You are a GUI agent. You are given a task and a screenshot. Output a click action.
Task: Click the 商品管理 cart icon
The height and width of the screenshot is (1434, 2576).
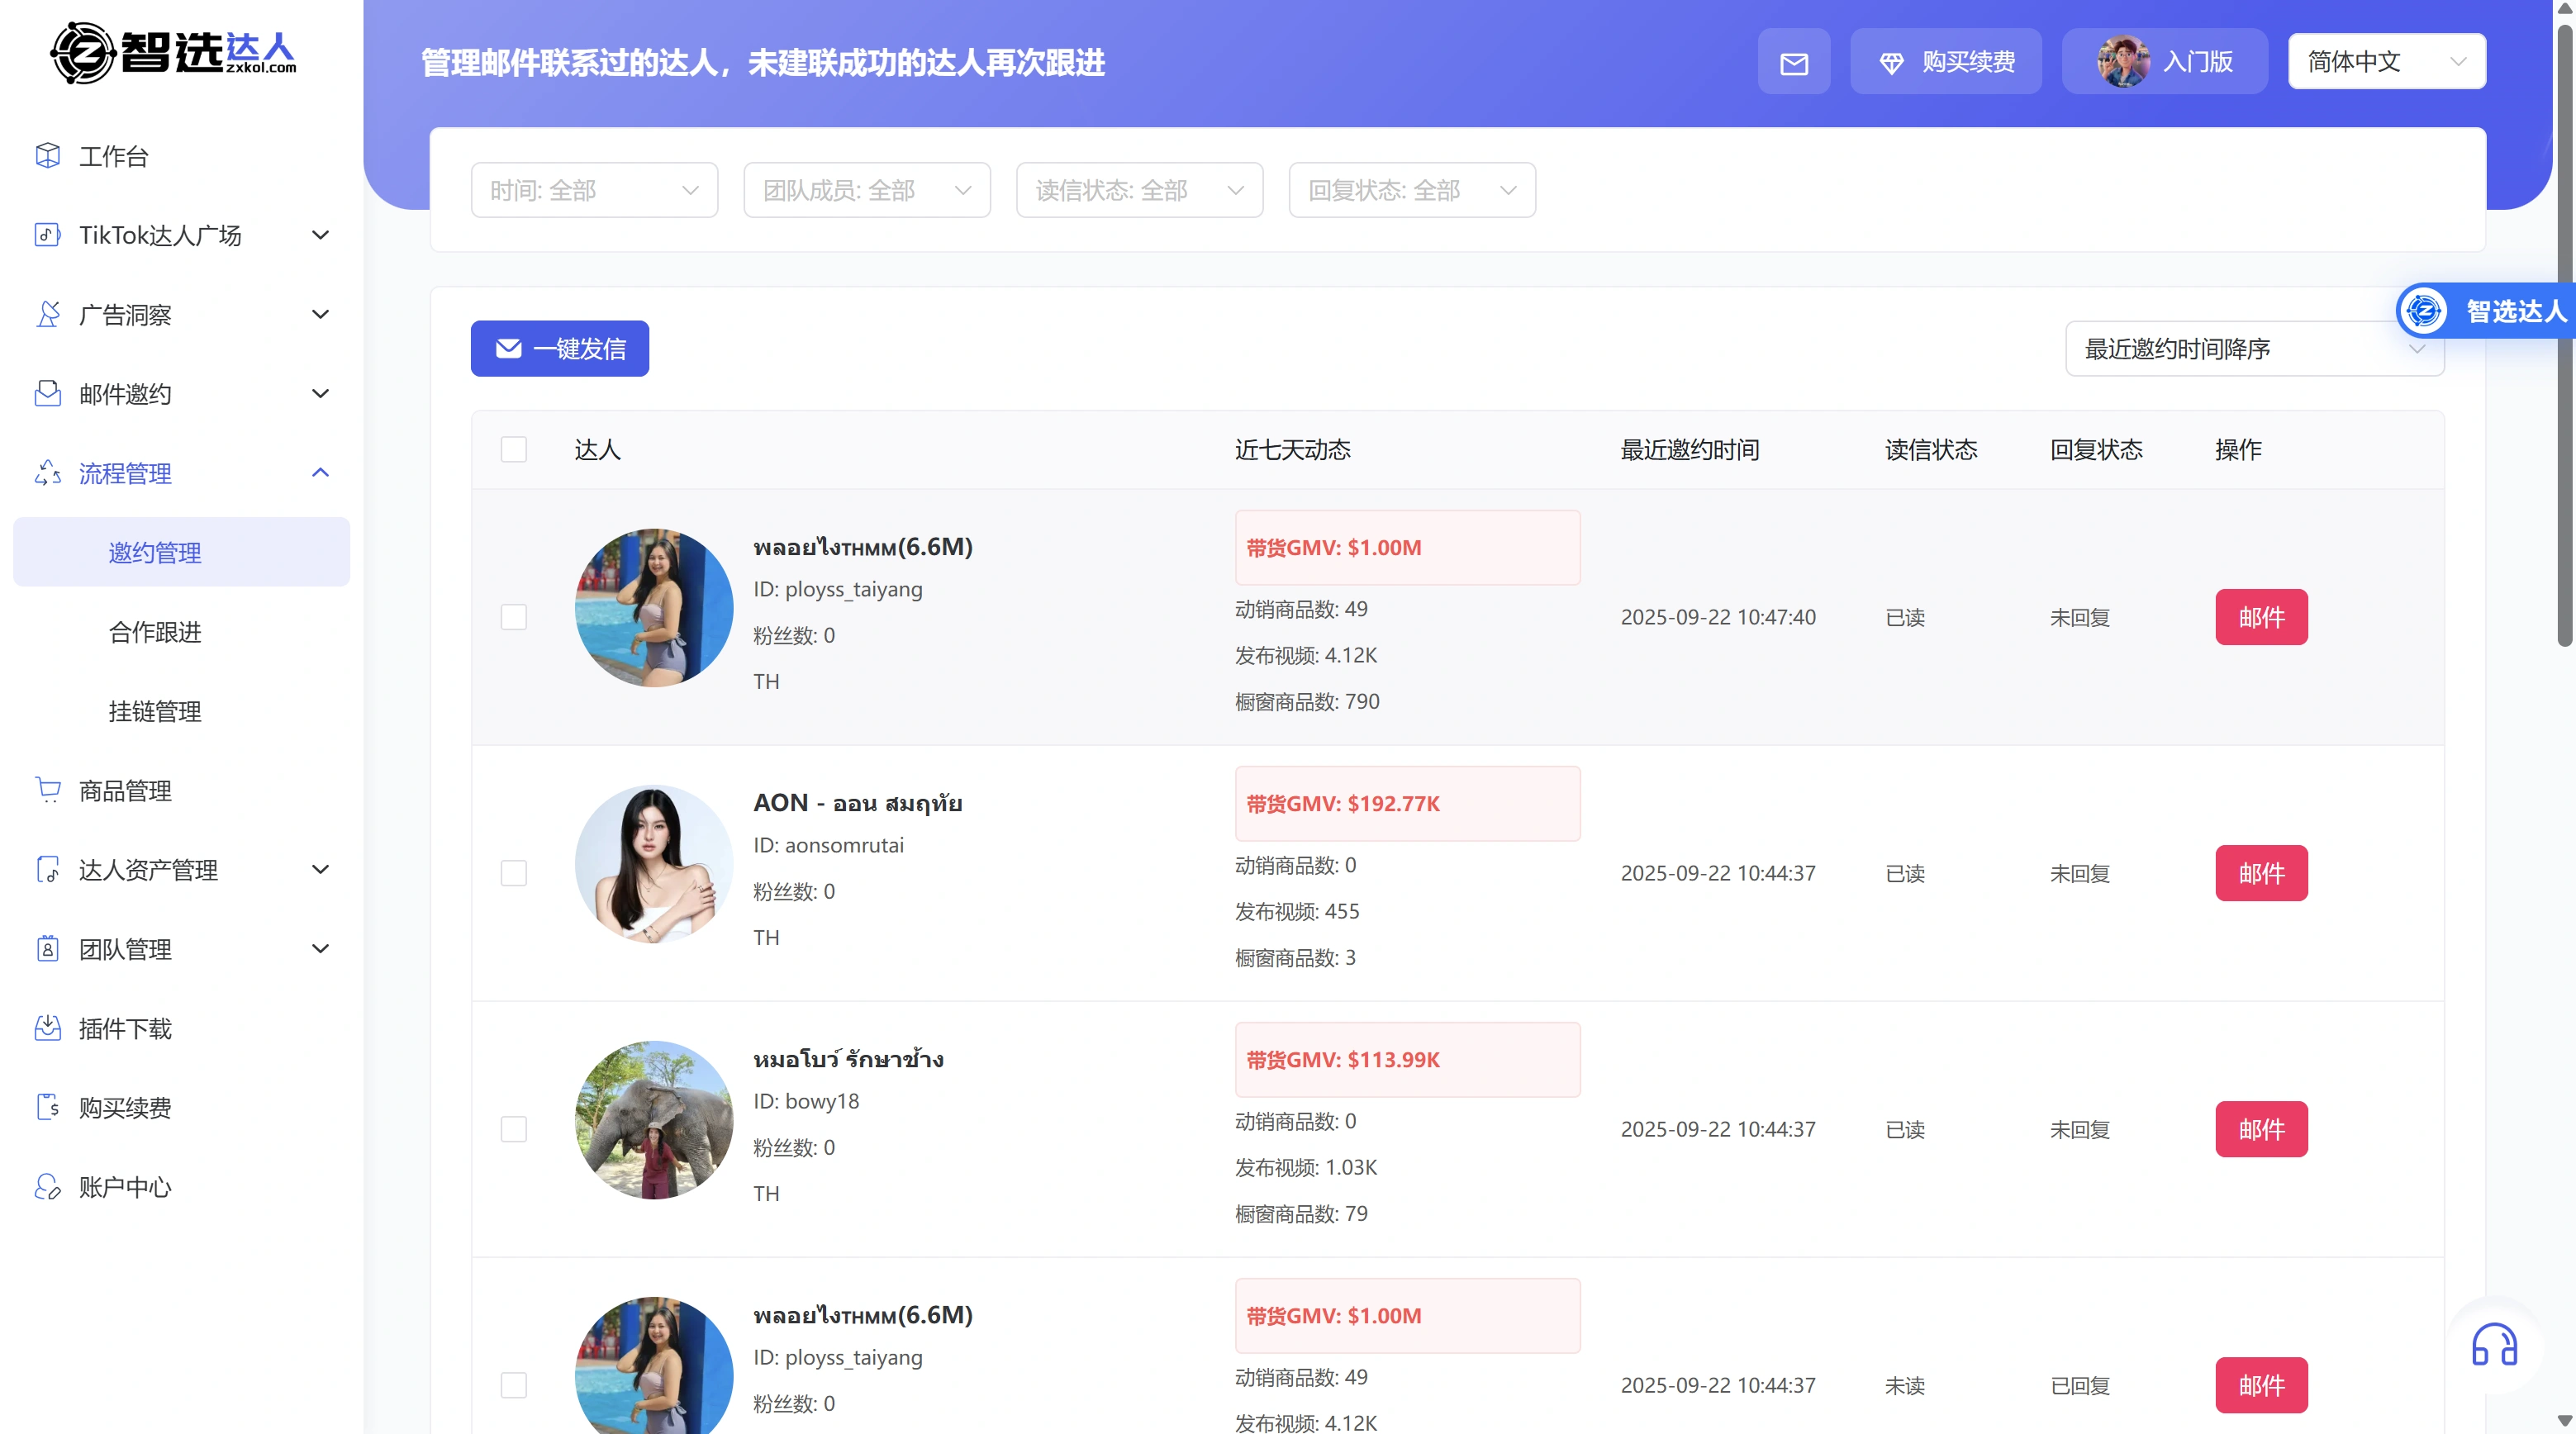(48, 790)
